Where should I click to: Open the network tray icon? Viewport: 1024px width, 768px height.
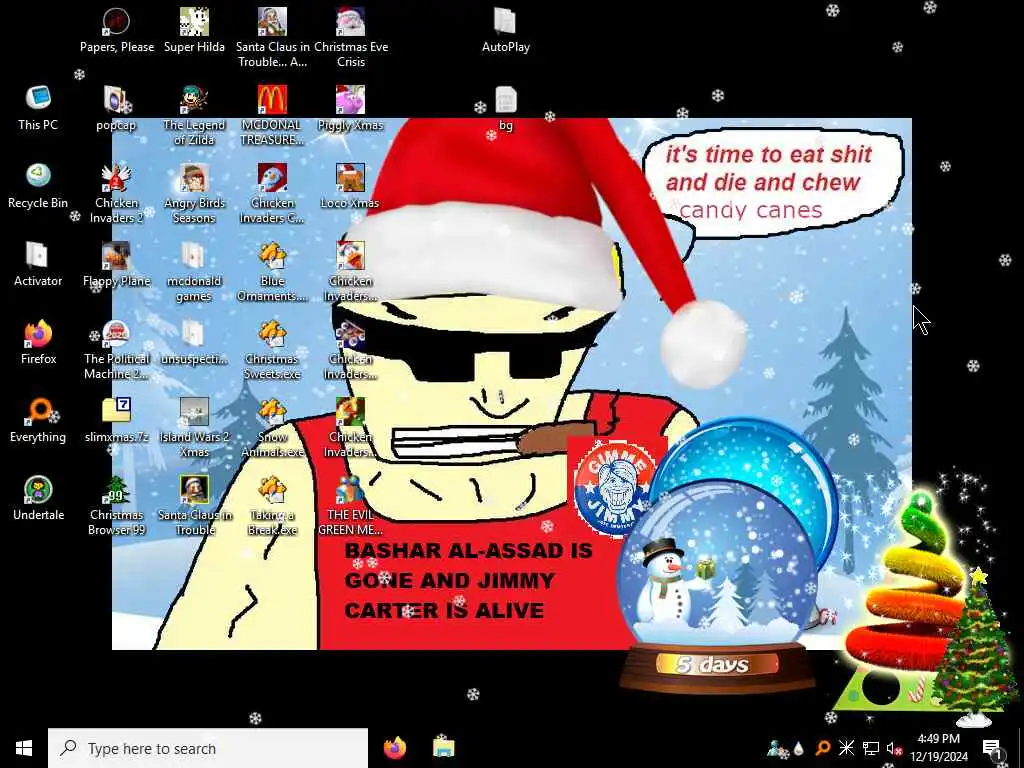[x=870, y=748]
